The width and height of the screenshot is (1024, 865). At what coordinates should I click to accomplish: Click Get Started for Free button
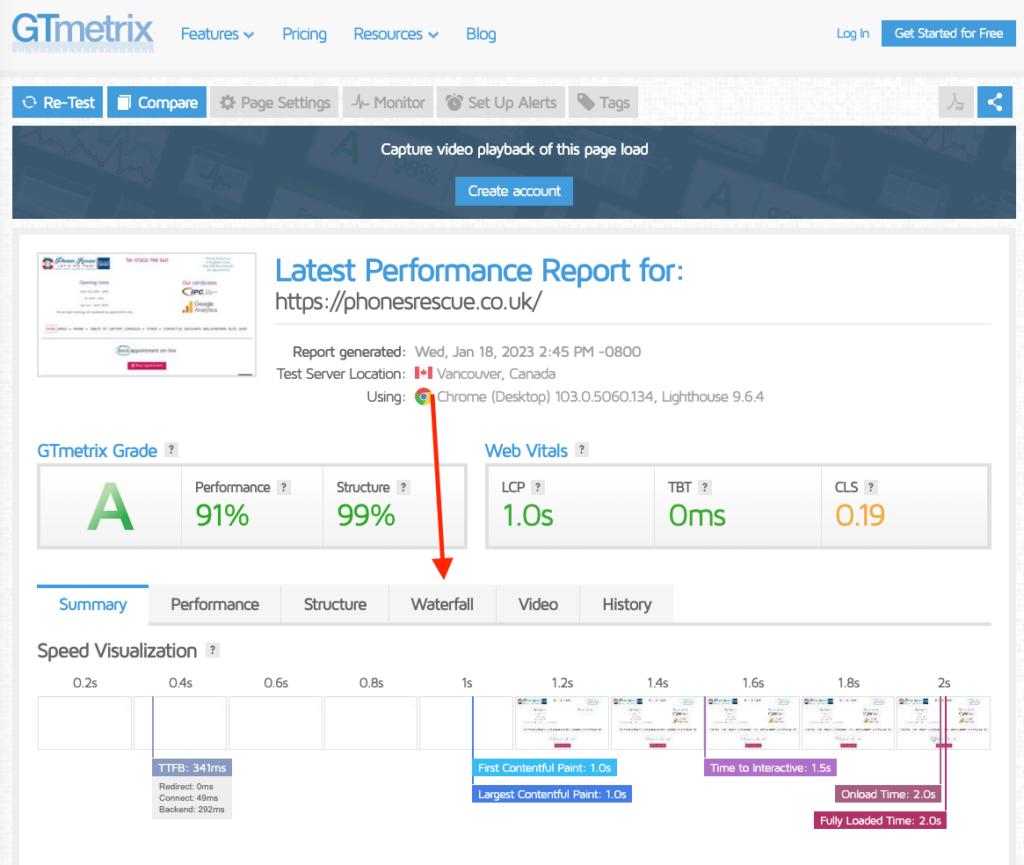pos(948,33)
